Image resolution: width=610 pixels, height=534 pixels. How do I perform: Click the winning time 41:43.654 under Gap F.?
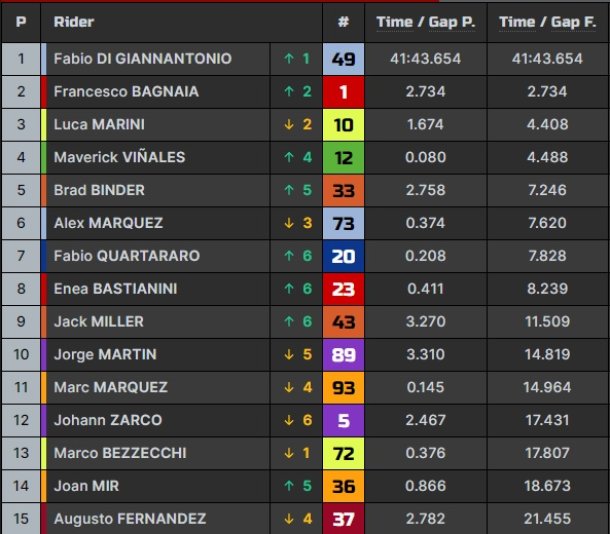click(x=547, y=59)
